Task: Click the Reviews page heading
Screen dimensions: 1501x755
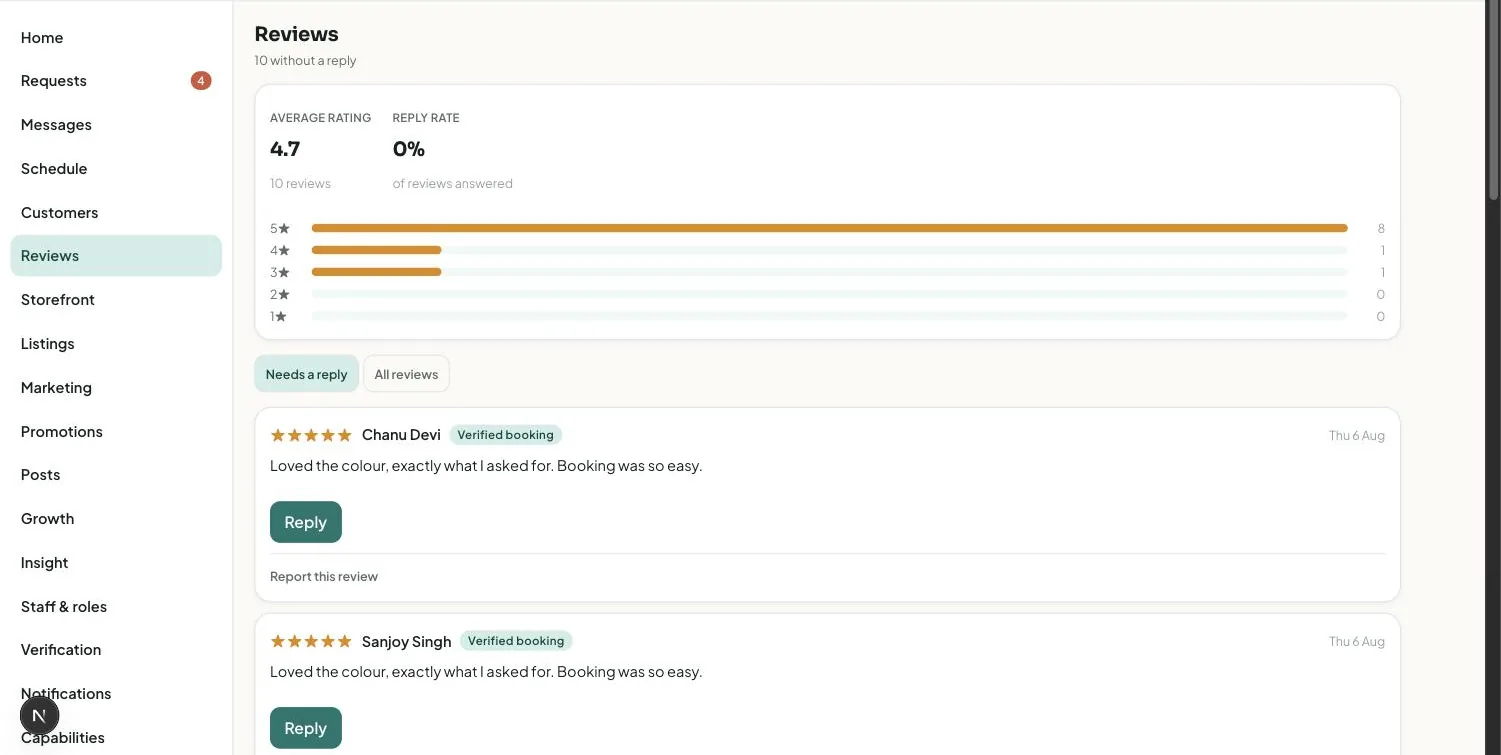Action: (x=297, y=34)
